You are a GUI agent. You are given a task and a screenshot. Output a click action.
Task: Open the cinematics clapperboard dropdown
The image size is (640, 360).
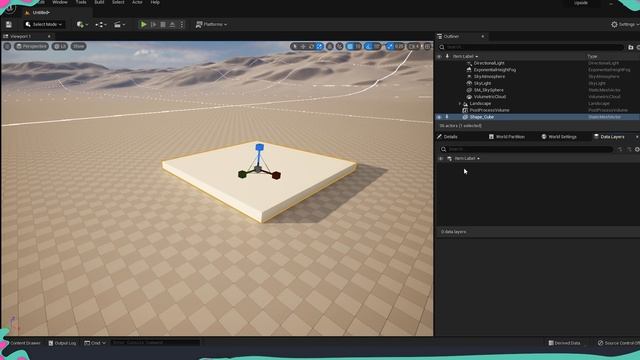click(x=119, y=24)
